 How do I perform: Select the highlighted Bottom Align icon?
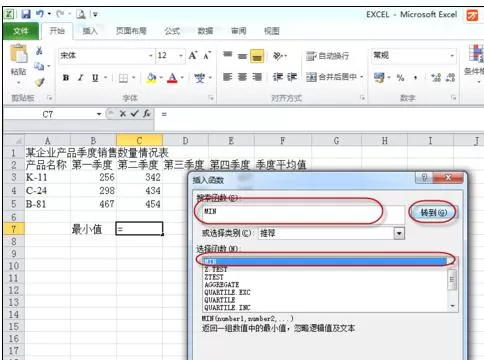pyautogui.click(x=257, y=56)
